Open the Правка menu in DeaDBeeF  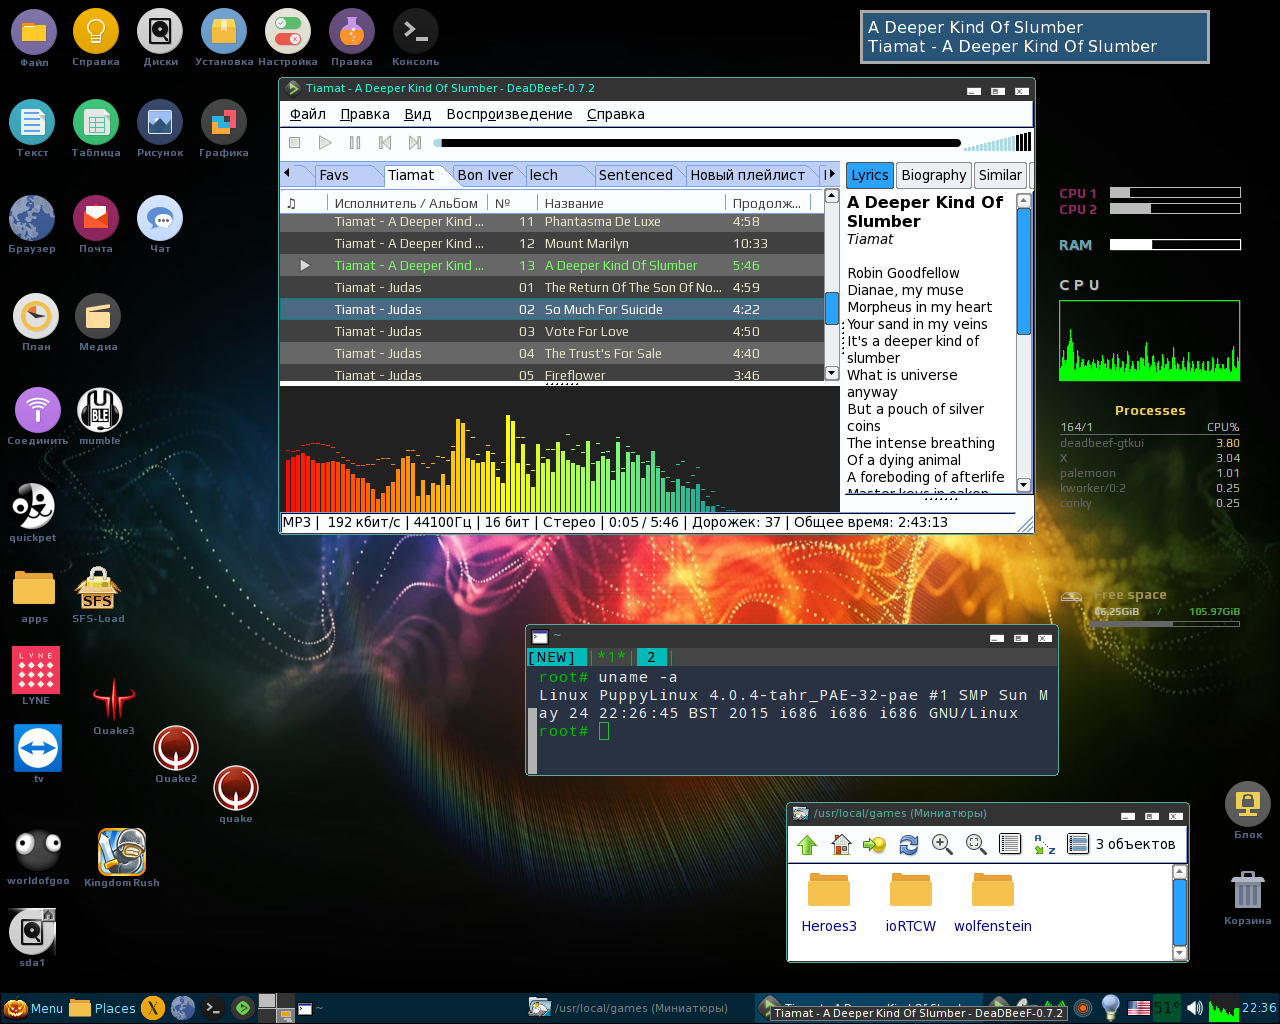click(x=365, y=114)
